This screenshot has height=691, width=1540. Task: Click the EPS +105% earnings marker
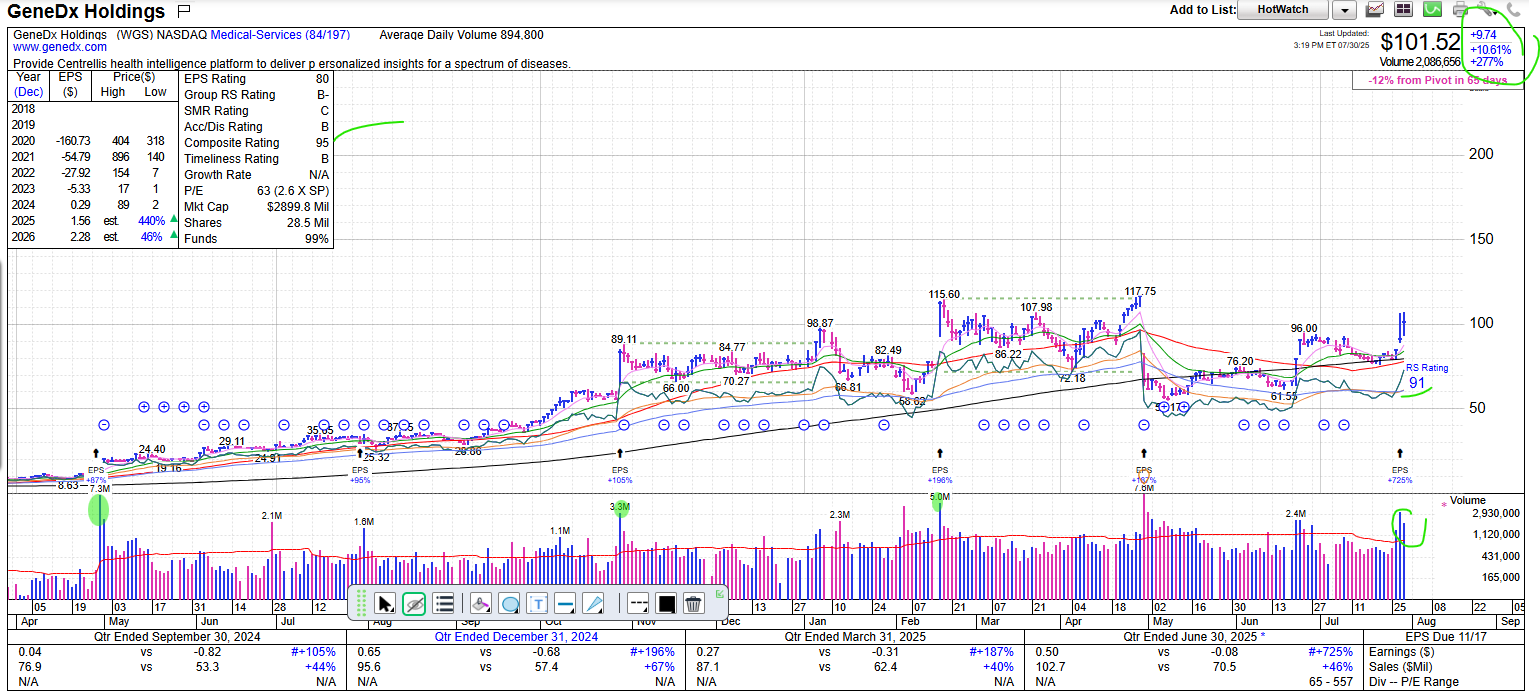click(x=620, y=473)
